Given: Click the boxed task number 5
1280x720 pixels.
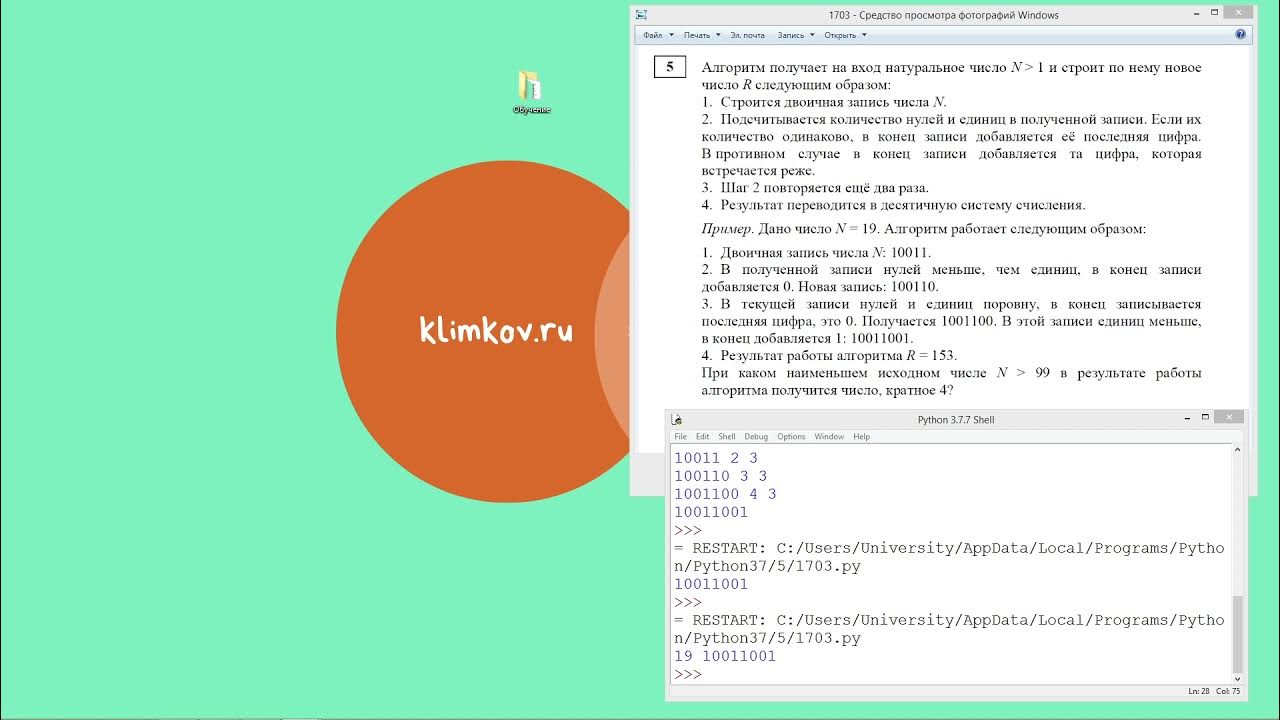Looking at the screenshot, I should pos(669,67).
